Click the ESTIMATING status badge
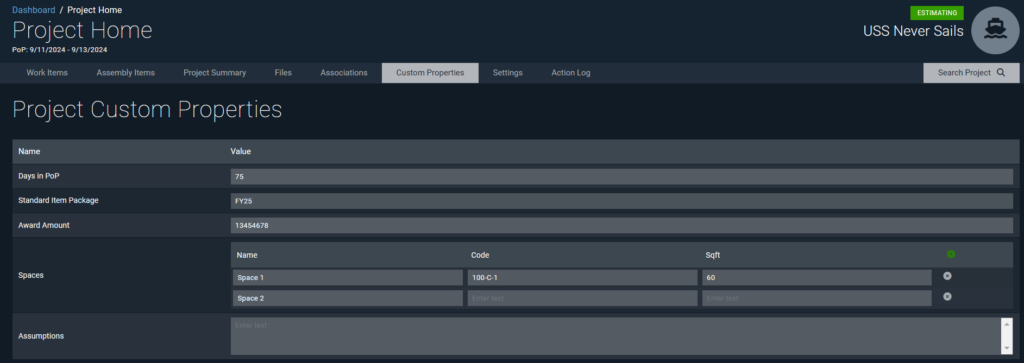 pyautogui.click(x=936, y=13)
